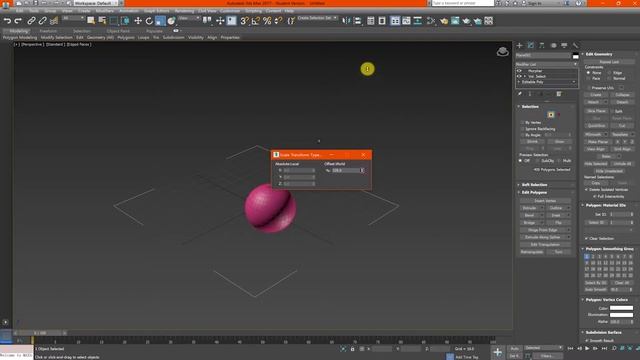Click the Unlink Selection icon
The width and height of the screenshot is (640, 360).
point(42,20)
